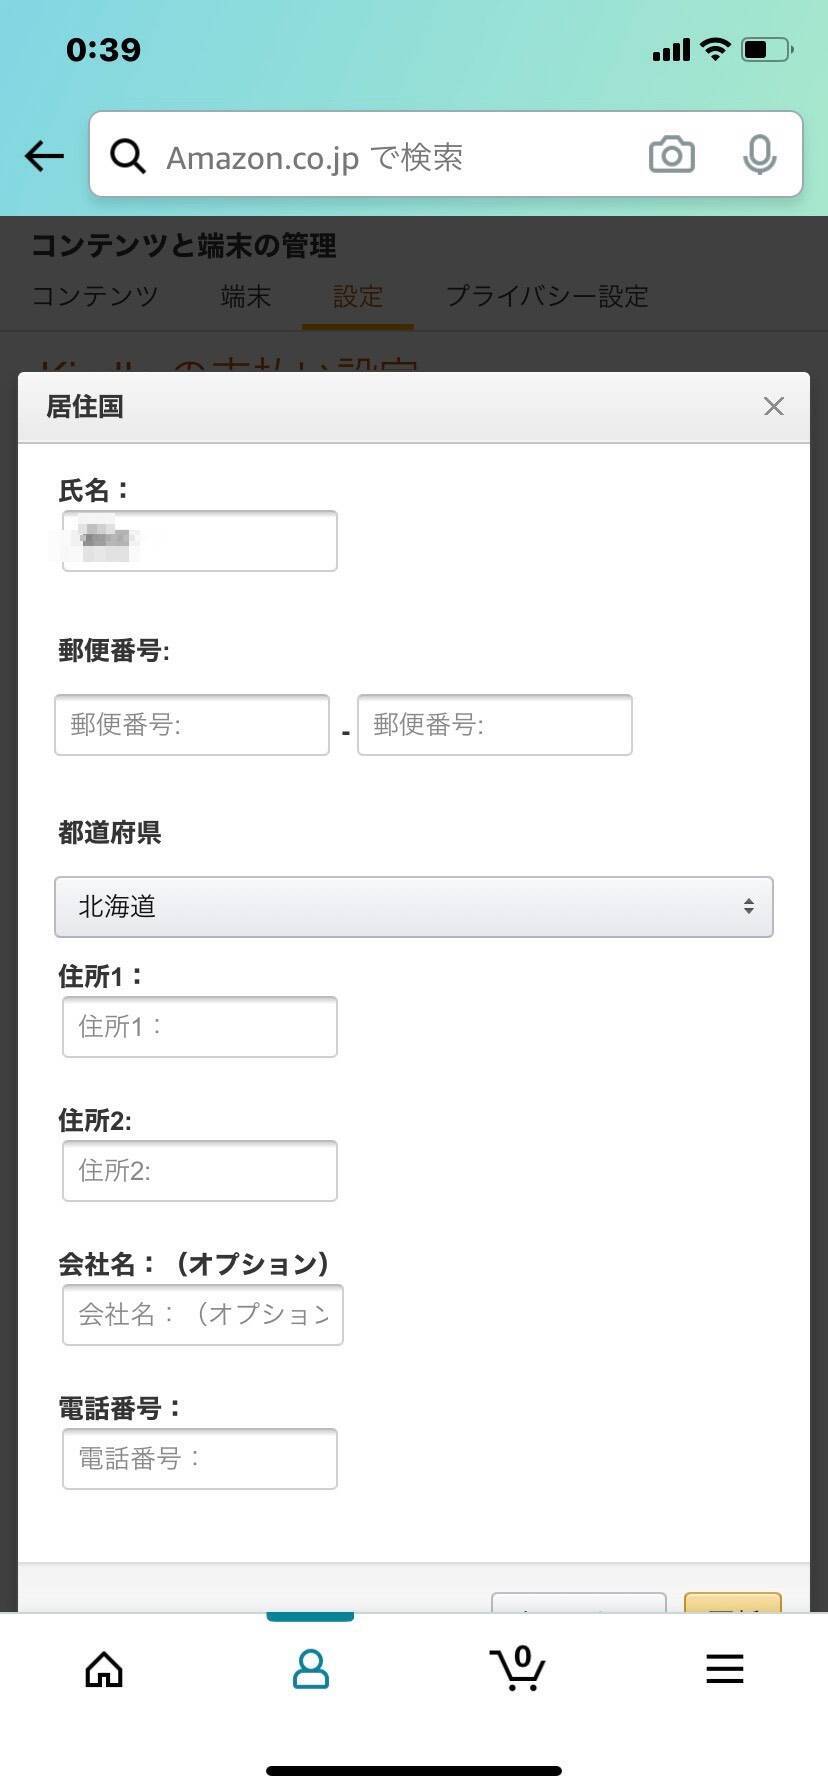Switch to the 端末 tab

pyautogui.click(x=246, y=296)
